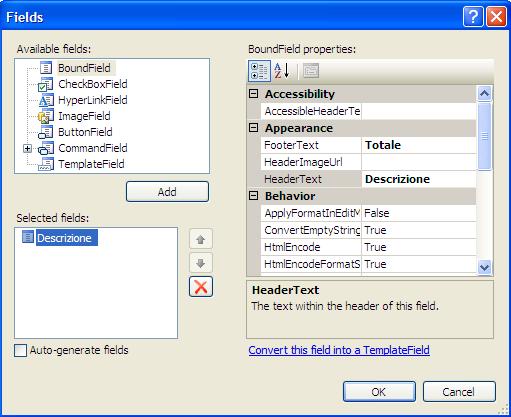Edit the FooterText value Totale
Screen dimensions: 511x417
tap(419, 145)
